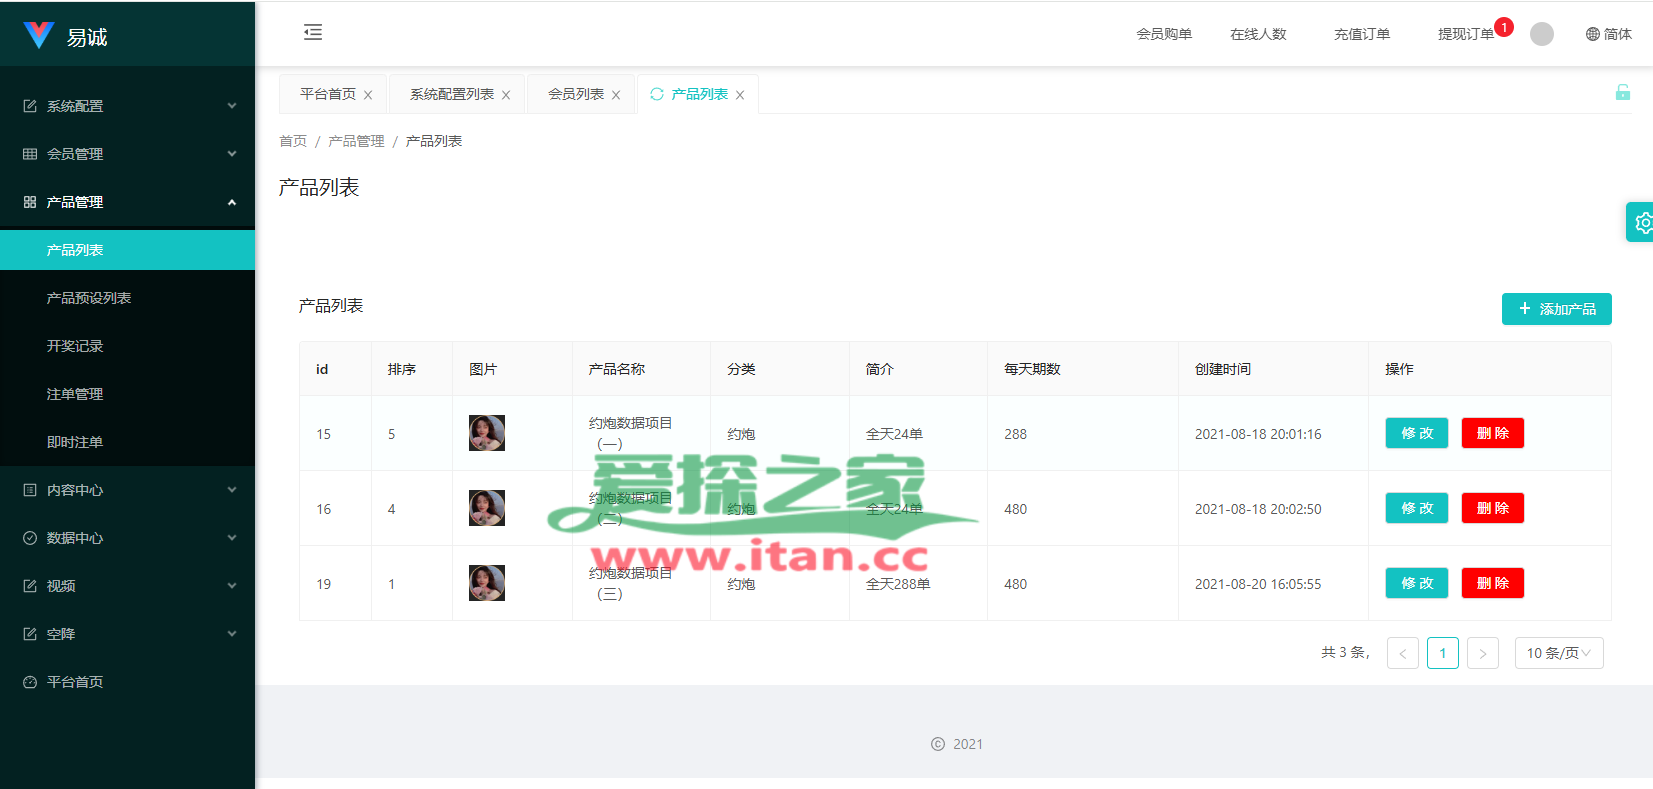Click the green lock icon near tabs
Image resolution: width=1653 pixels, height=789 pixels.
pyautogui.click(x=1622, y=93)
